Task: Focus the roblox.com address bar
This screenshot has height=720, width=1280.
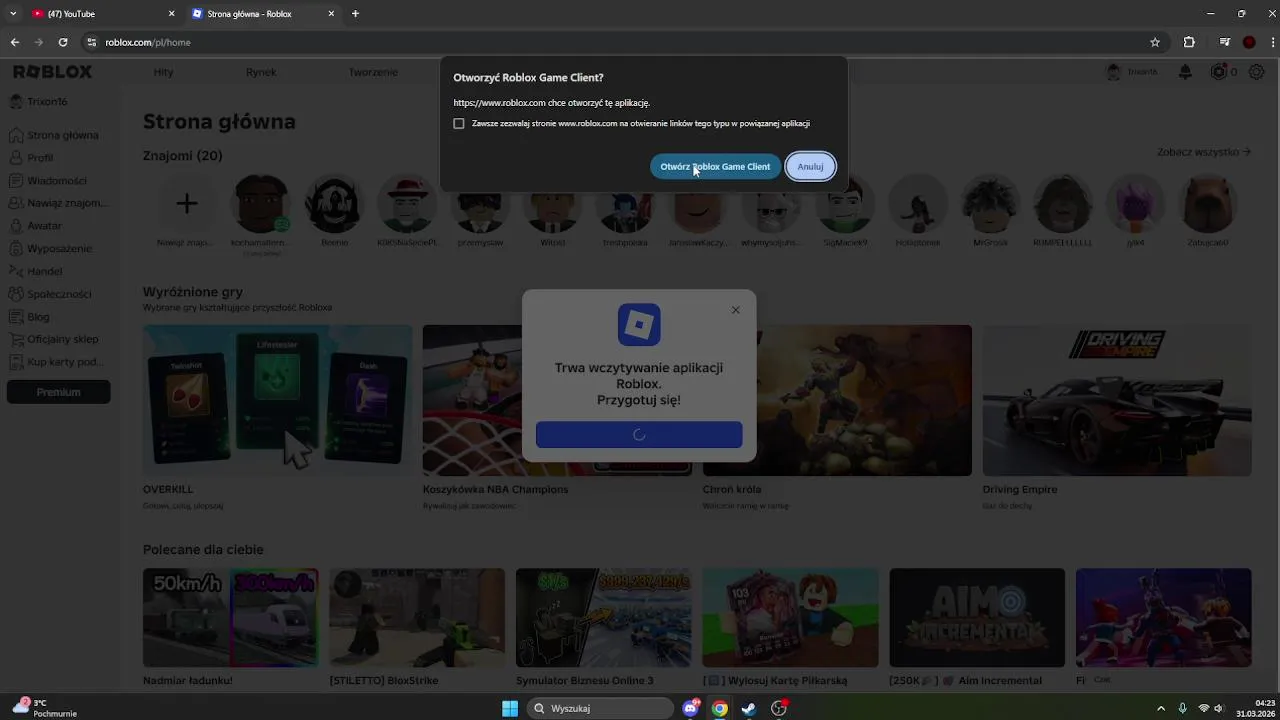Action: pos(620,42)
